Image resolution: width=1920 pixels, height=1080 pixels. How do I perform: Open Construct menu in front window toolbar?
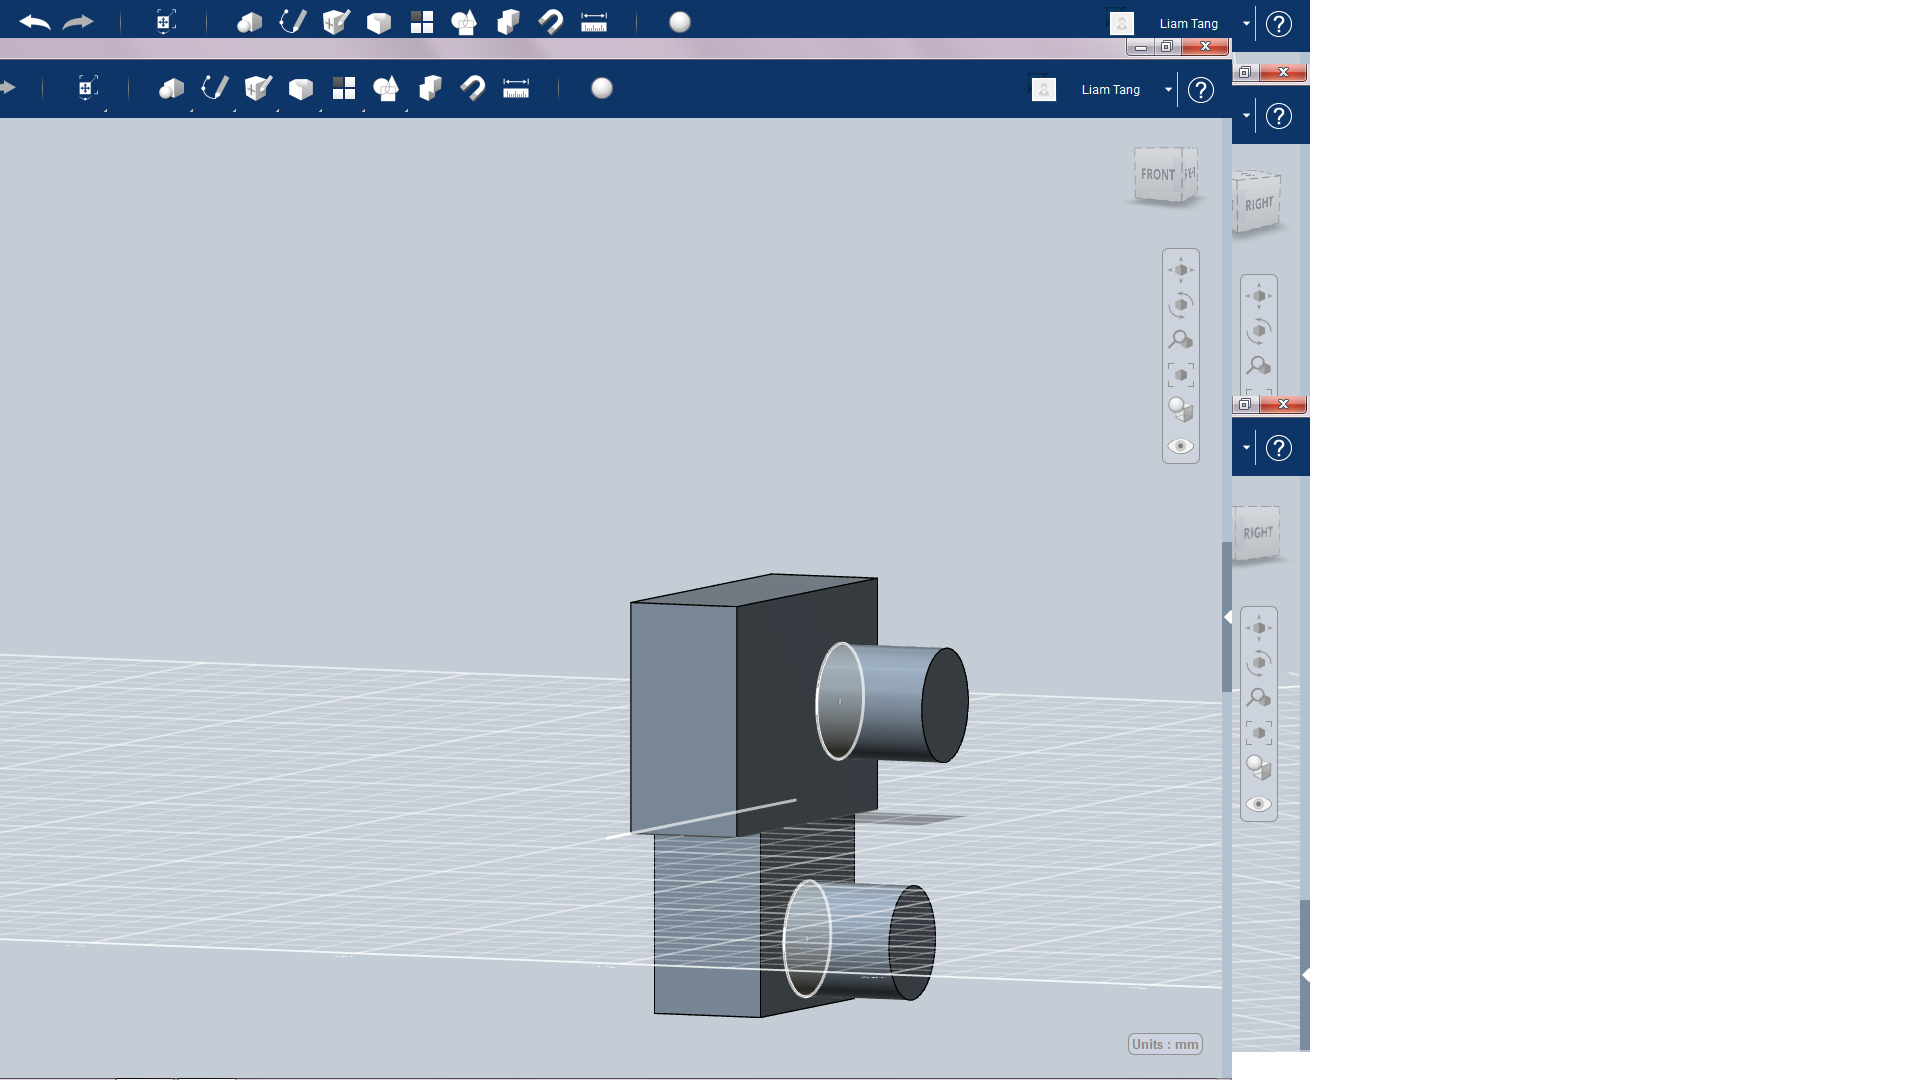pyautogui.click(x=258, y=88)
